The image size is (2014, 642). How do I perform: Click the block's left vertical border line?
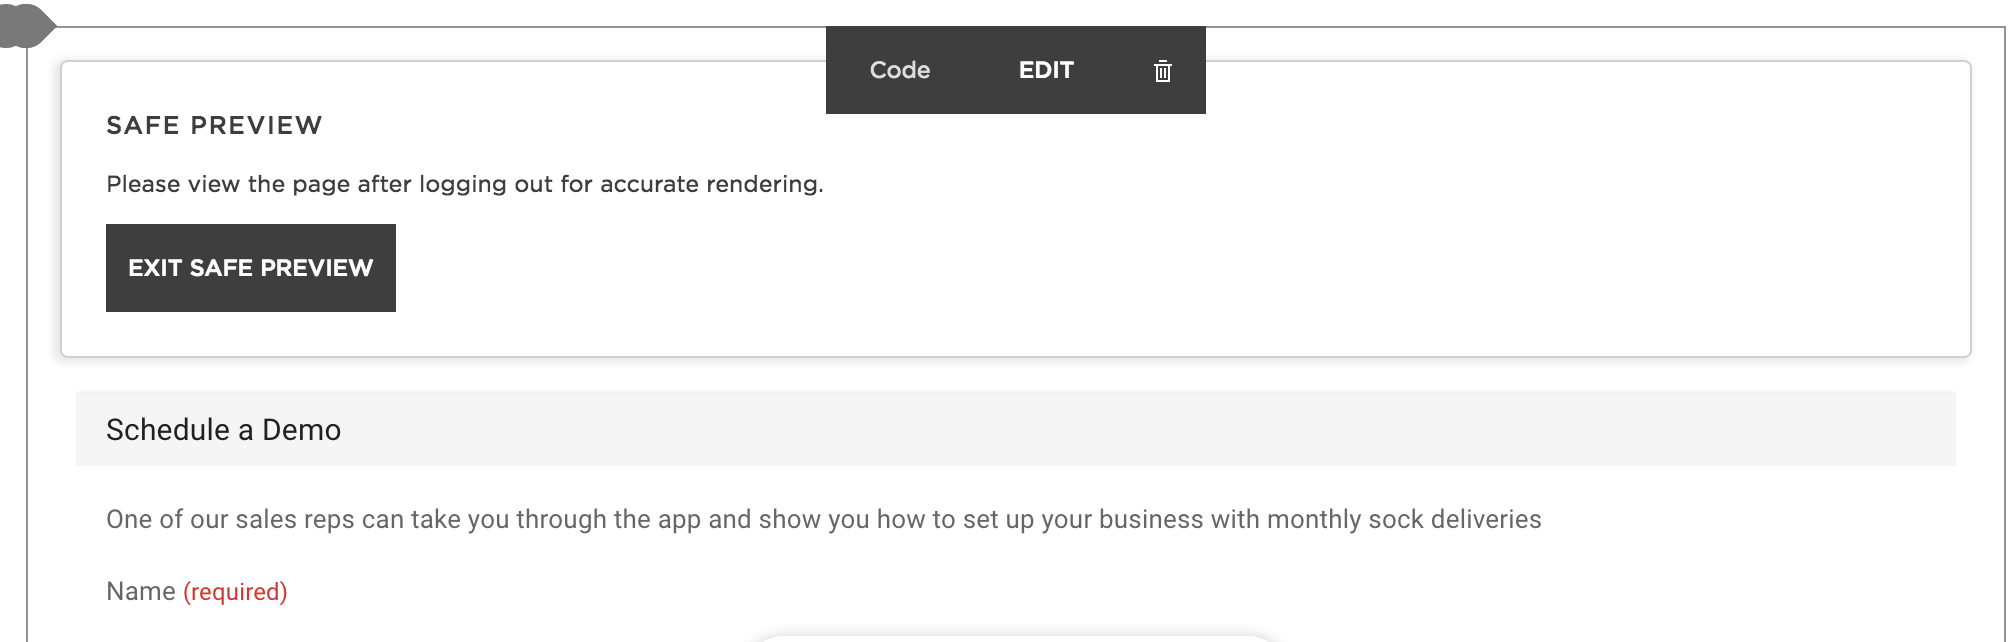[27, 350]
